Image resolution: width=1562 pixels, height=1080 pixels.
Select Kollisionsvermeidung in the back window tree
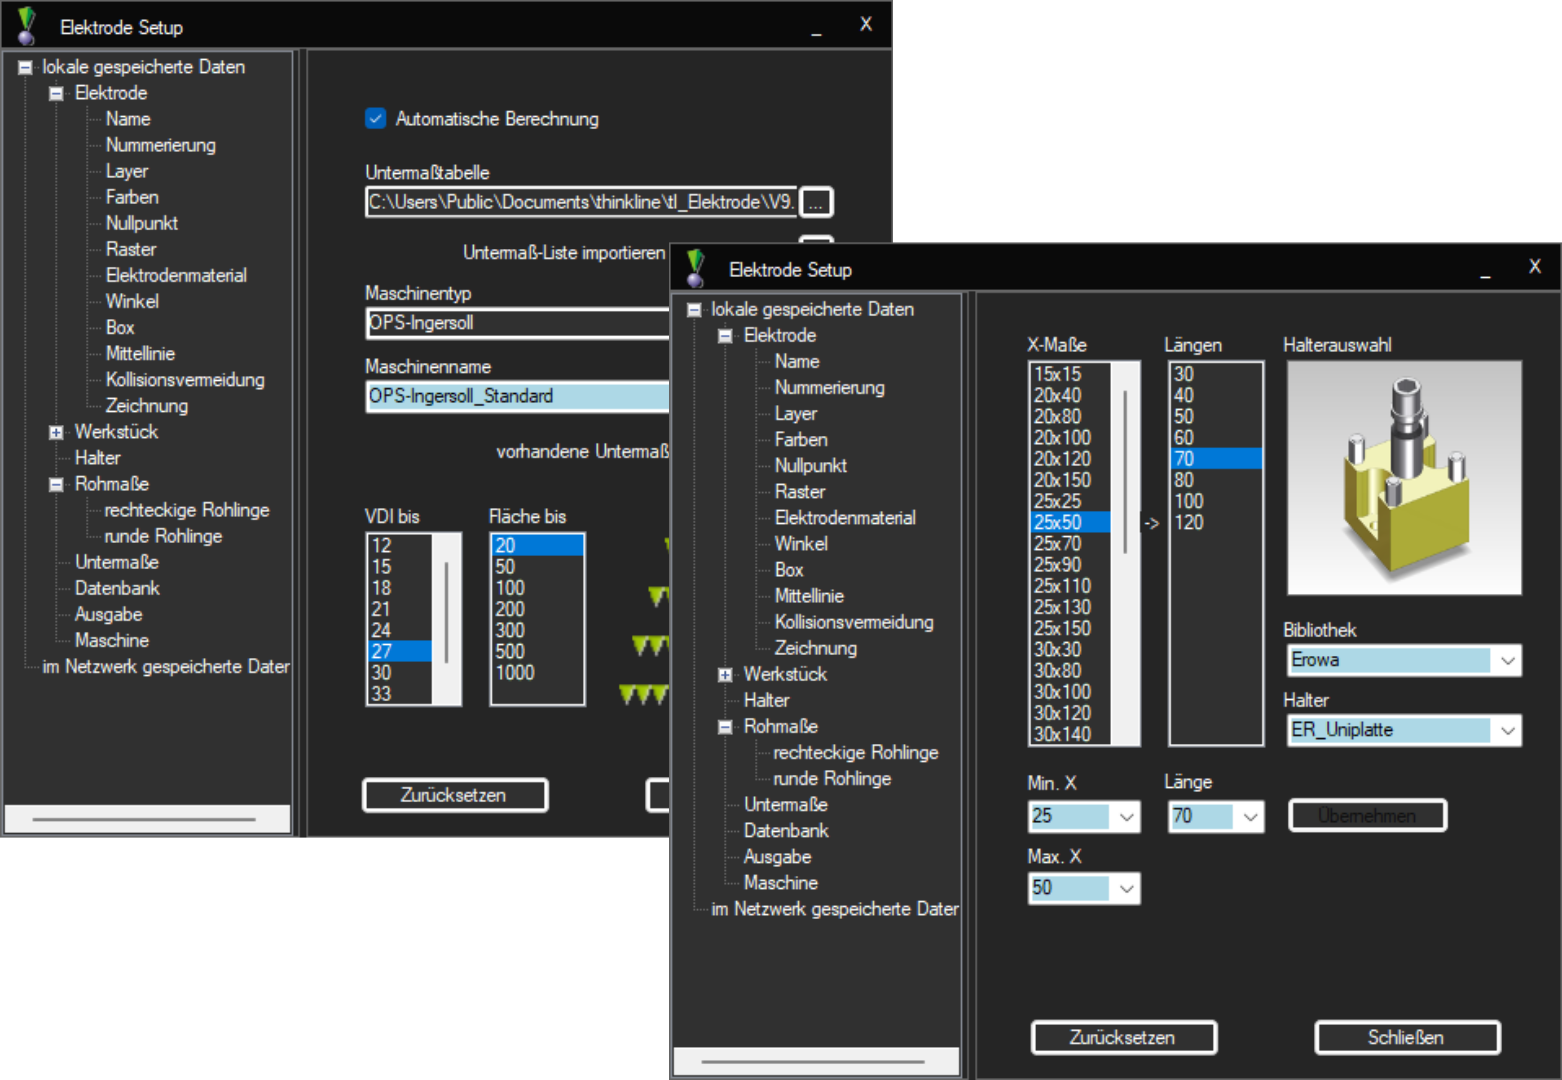point(185,380)
